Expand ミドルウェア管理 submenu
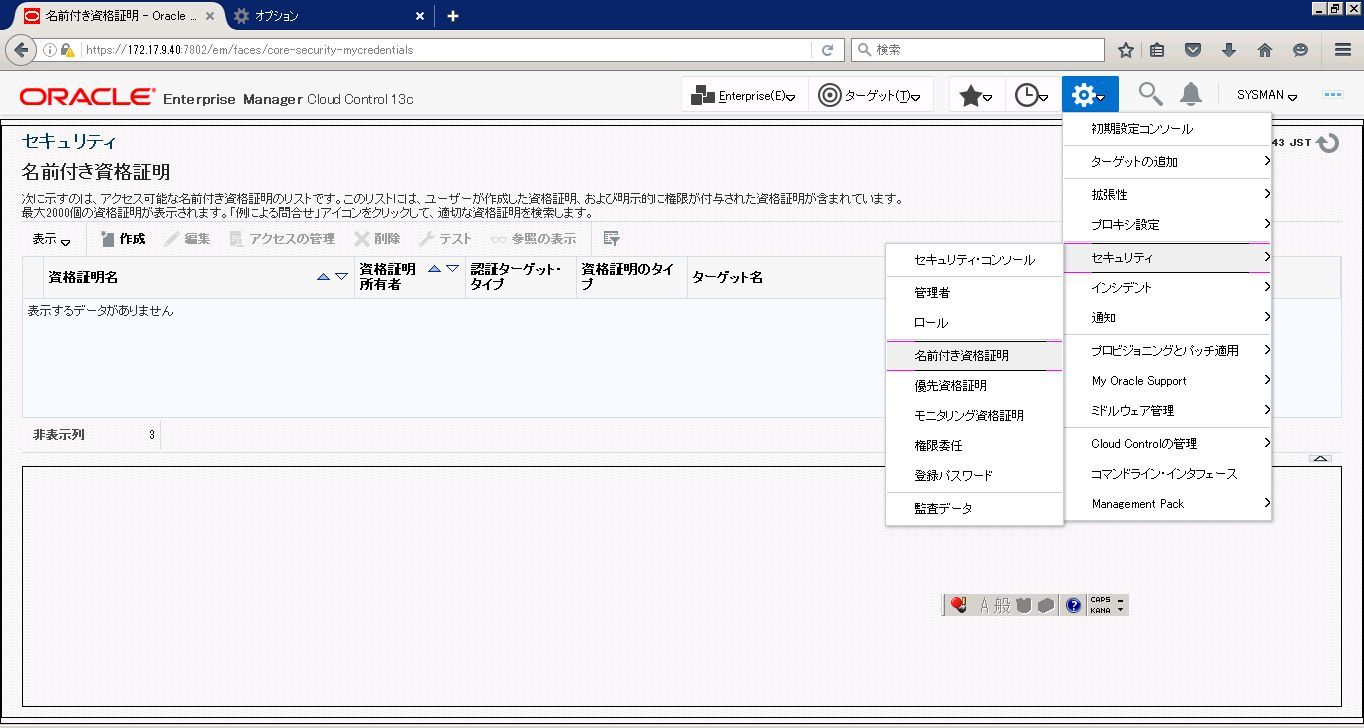 [x=1167, y=411]
